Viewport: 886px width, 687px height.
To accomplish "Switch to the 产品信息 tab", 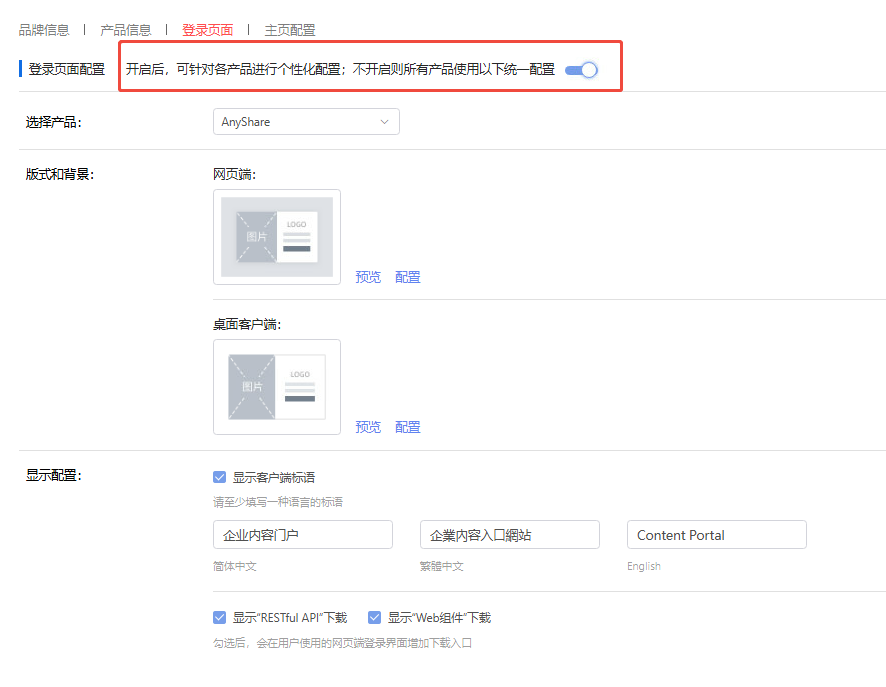I will click(x=126, y=30).
